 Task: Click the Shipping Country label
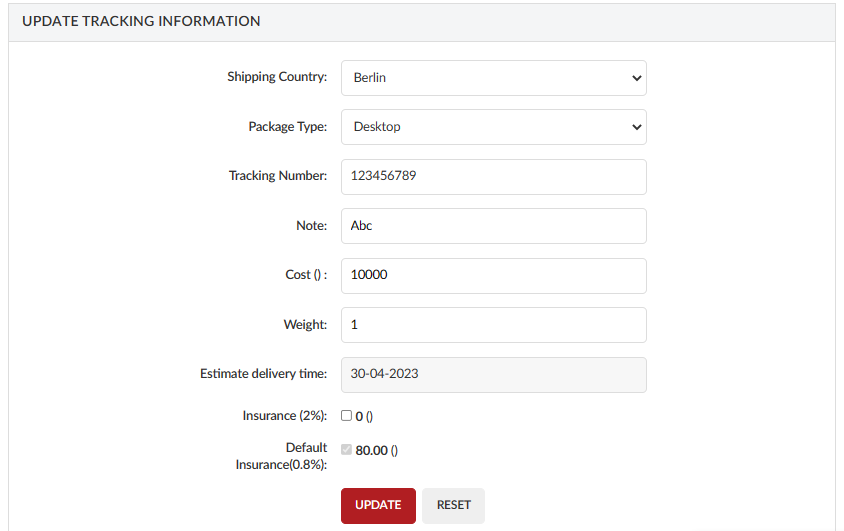(x=277, y=76)
